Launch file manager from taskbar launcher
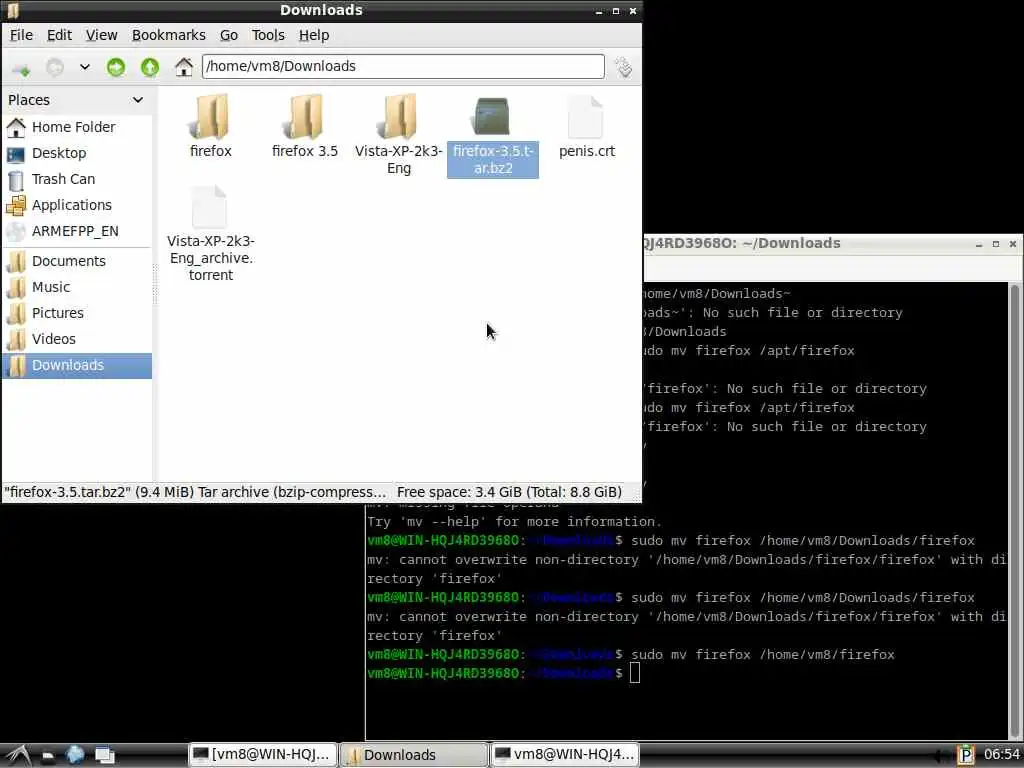This screenshot has width=1024, height=768. 48,756
